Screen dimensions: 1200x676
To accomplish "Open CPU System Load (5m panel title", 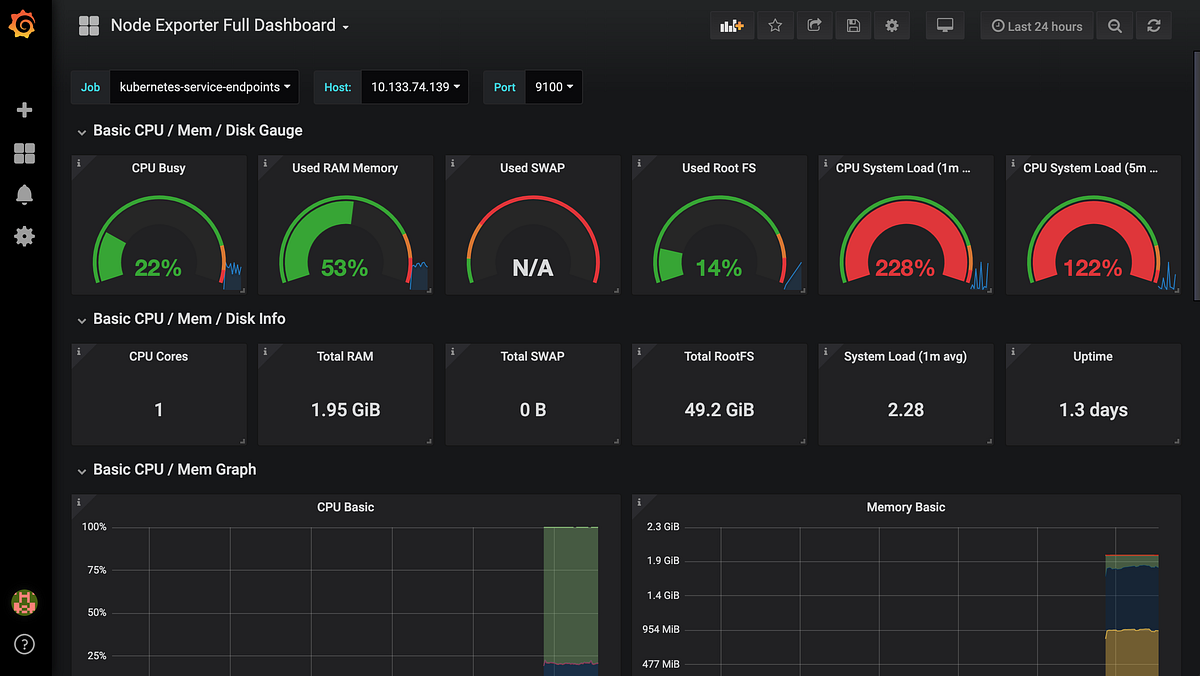I will point(1091,168).
